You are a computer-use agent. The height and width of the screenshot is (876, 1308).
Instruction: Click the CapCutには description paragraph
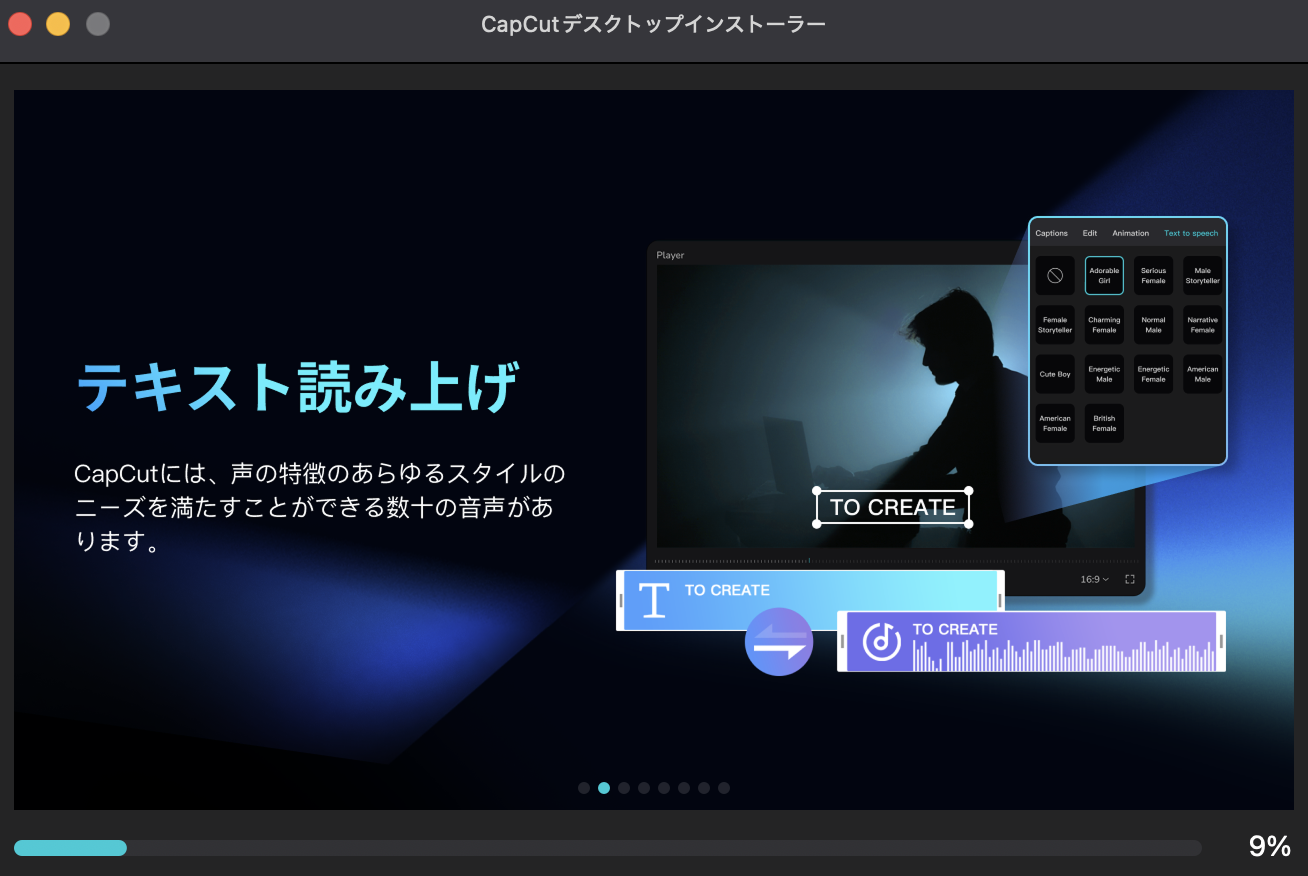(320, 508)
